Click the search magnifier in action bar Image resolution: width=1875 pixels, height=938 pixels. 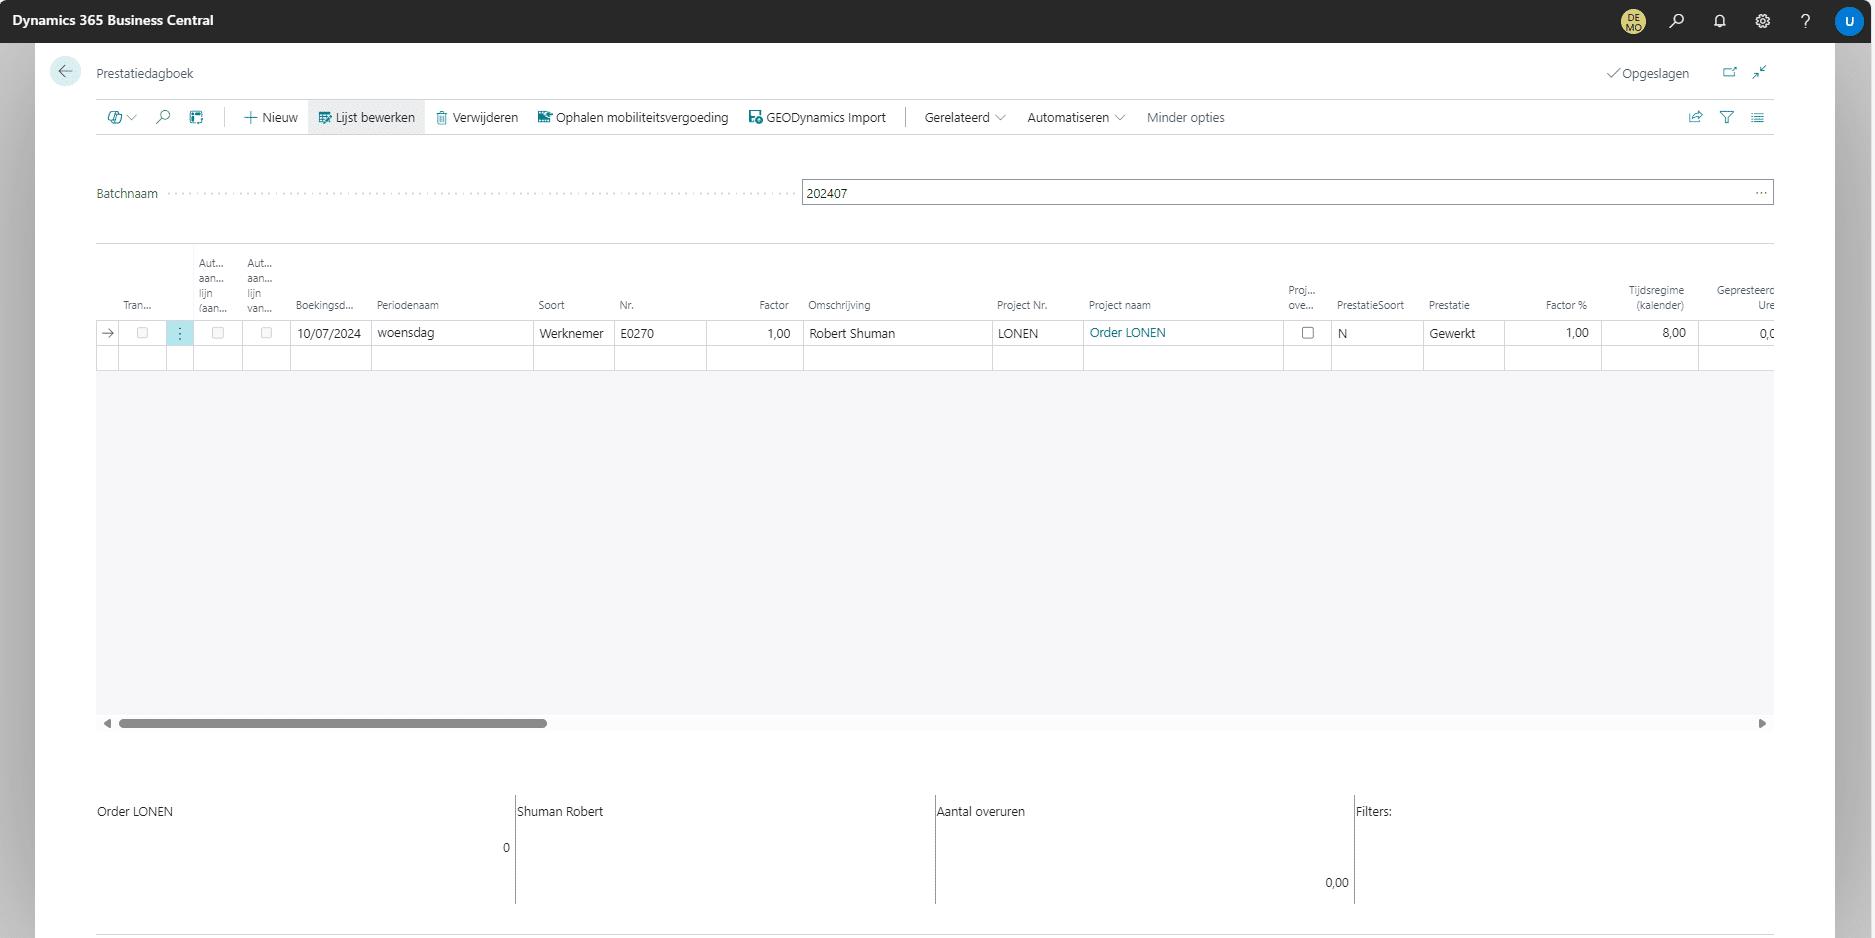tap(163, 117)
